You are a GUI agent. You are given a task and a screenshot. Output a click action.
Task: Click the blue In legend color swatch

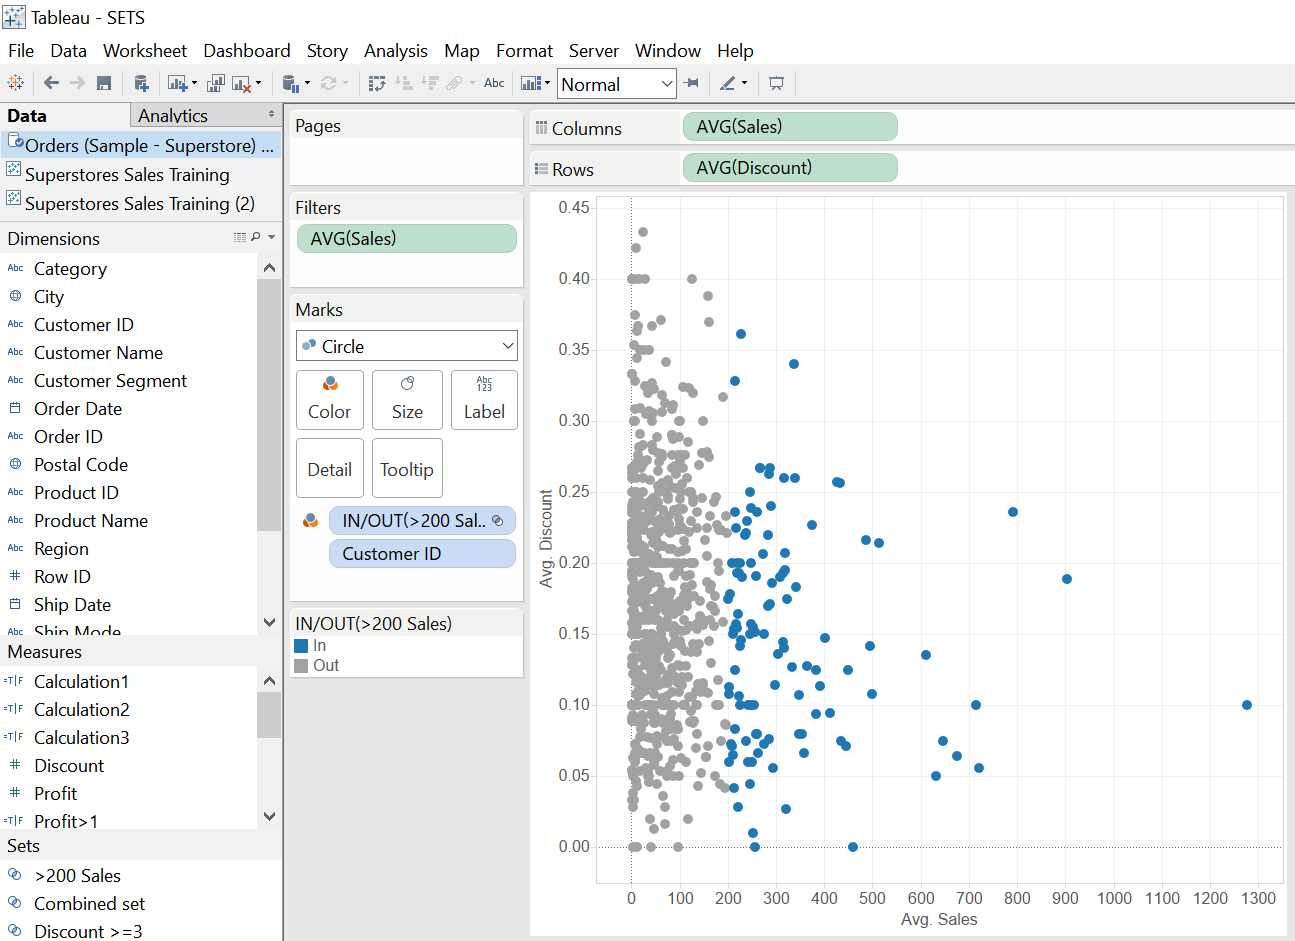pyautogui.click(x=301, y=646)
